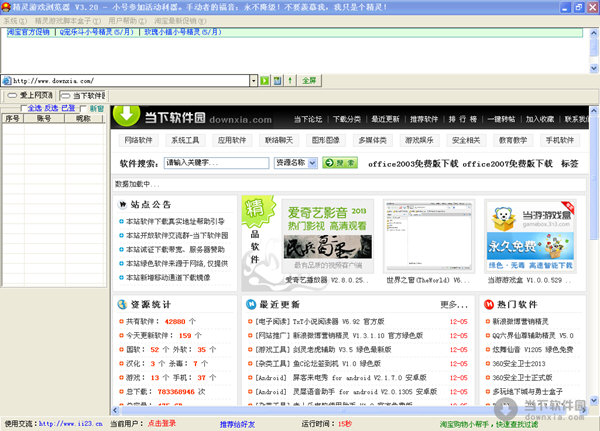600x431 pixels.
Task: Click the top panel scroll-down arrow
Action: [x=594, y=68]
